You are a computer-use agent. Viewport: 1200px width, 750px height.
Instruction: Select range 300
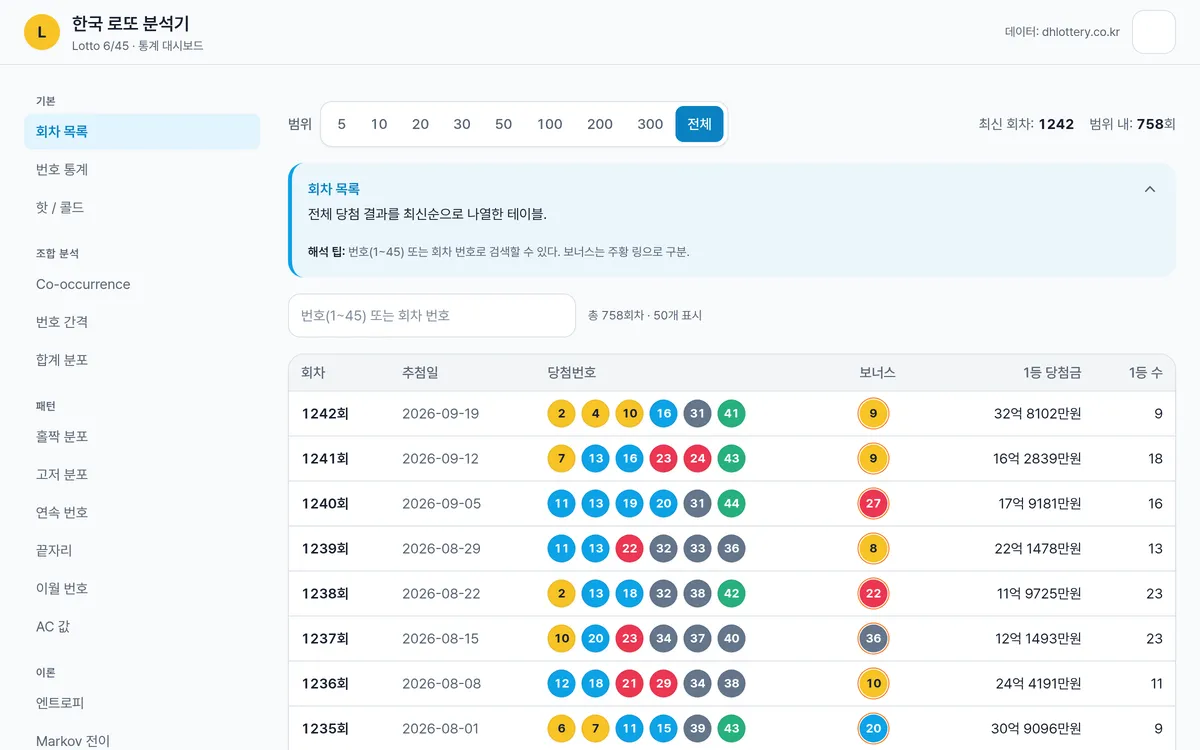pyautogui.click(x=650, y=124)
